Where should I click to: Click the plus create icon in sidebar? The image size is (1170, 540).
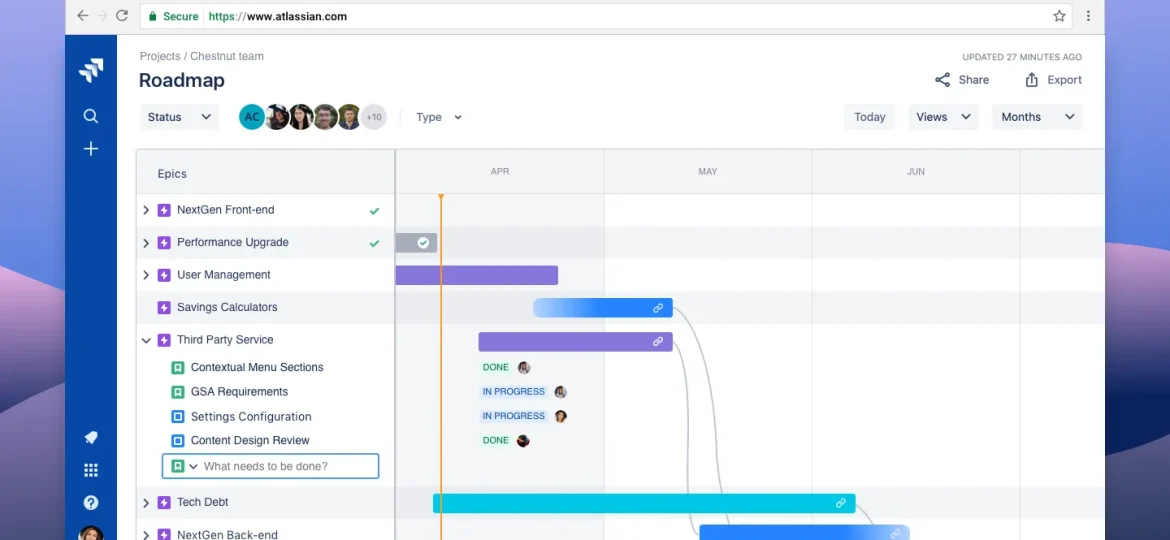point(90,149)
